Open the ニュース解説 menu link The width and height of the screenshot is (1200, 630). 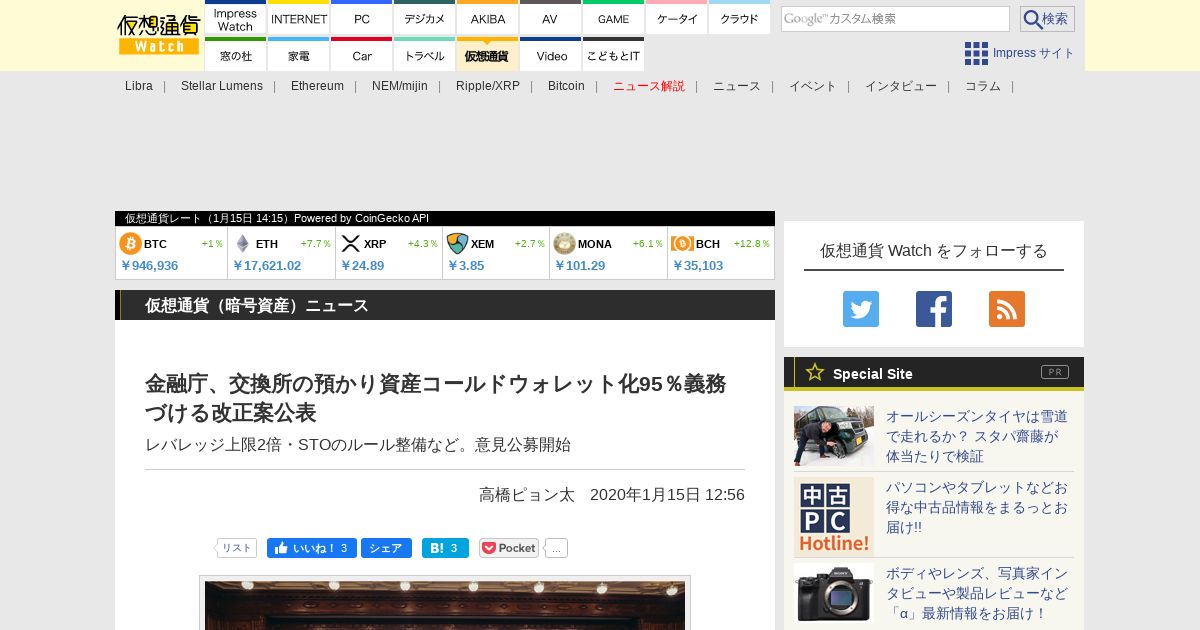pos(649,86)
